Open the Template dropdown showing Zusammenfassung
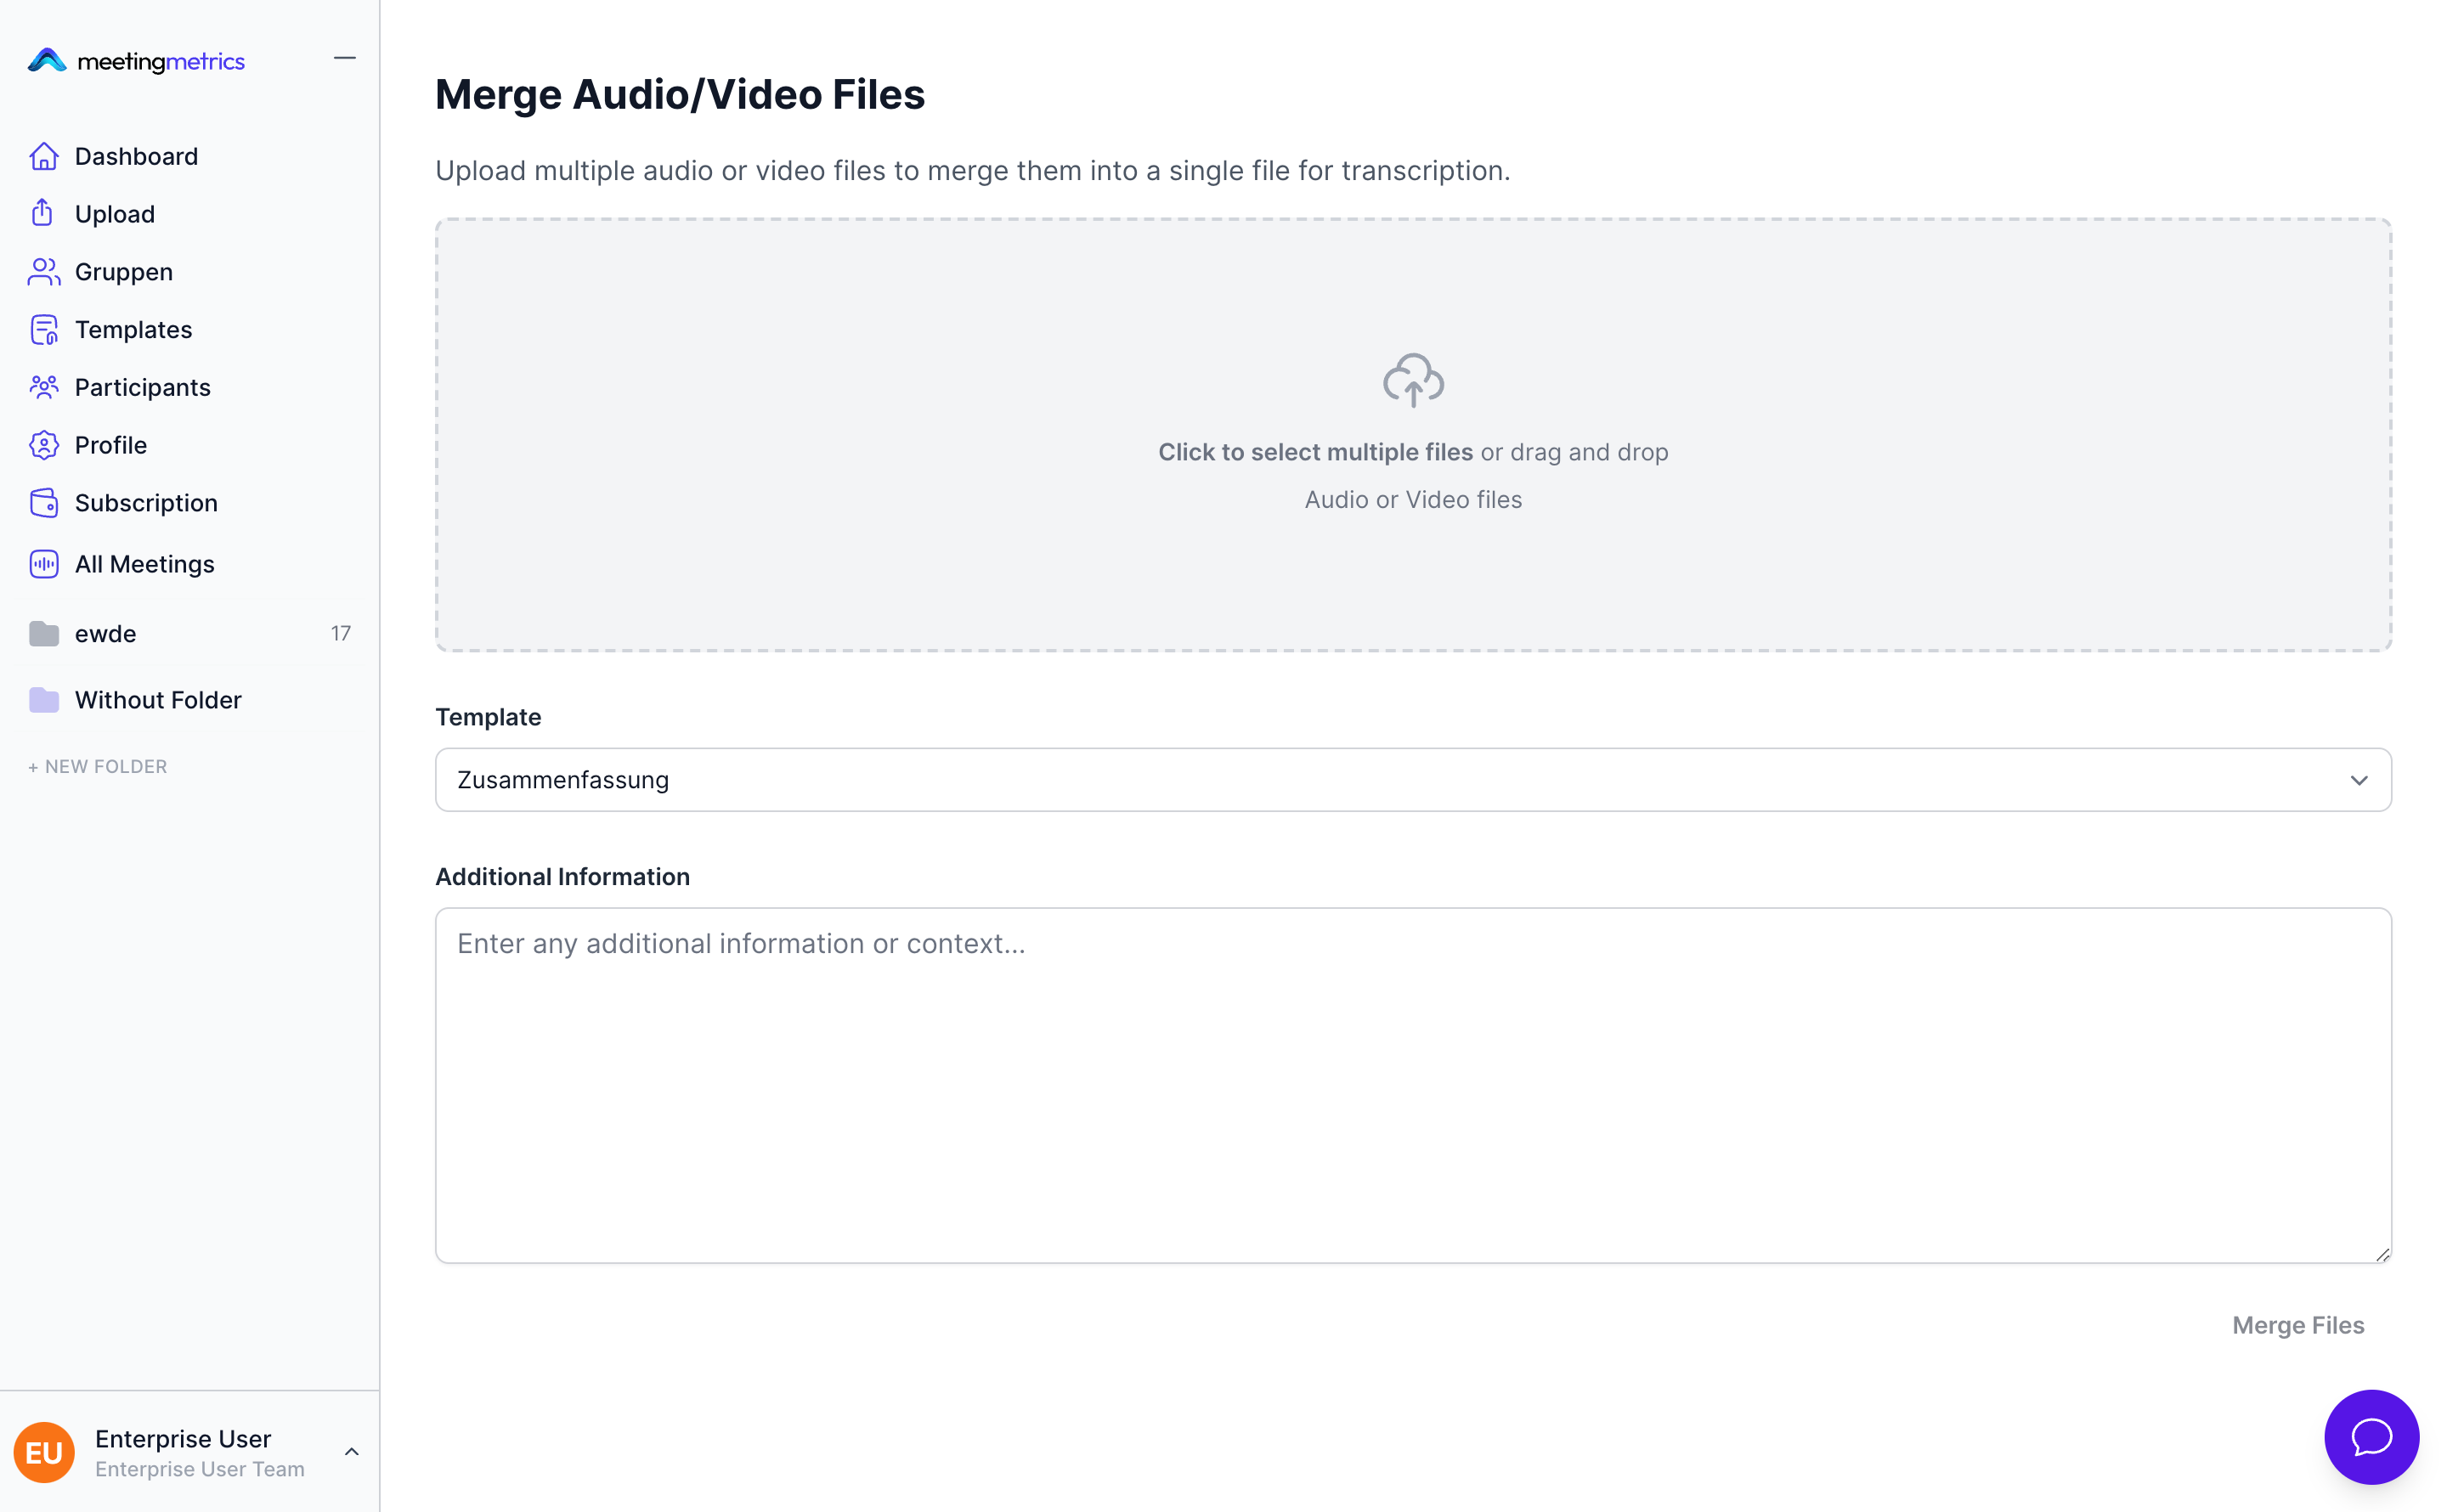This screenshot has width=2447, height=1512. click(1412, 780)
